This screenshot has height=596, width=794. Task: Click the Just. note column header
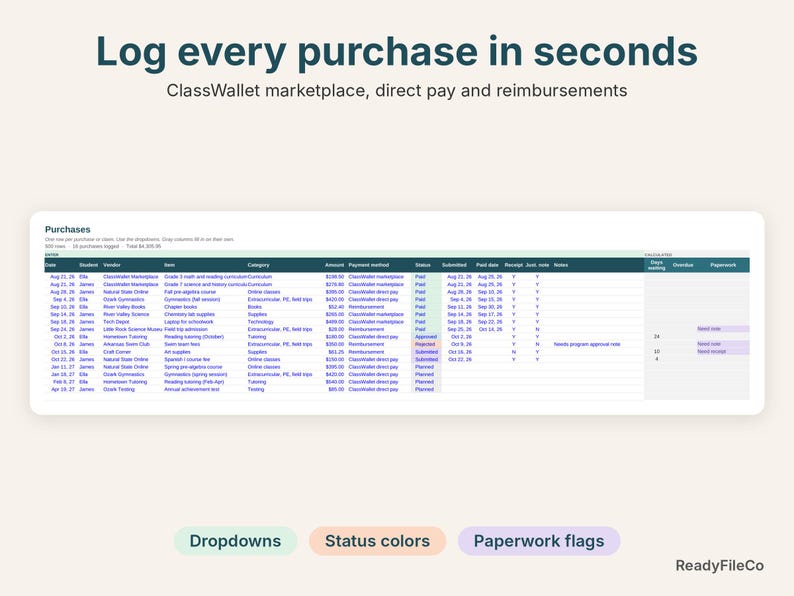pos(537,265)
